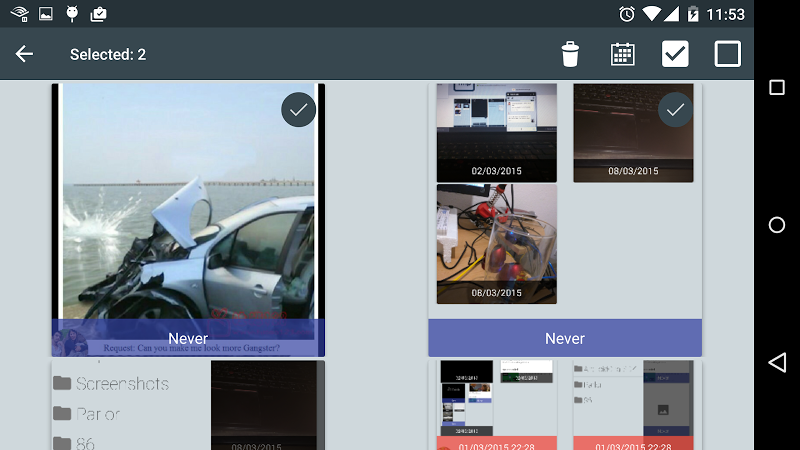Image resolution: width=800 pixels, height=450 pixels.
Task: Tap the clipboard check notification icon
Action: coord(98,14)
